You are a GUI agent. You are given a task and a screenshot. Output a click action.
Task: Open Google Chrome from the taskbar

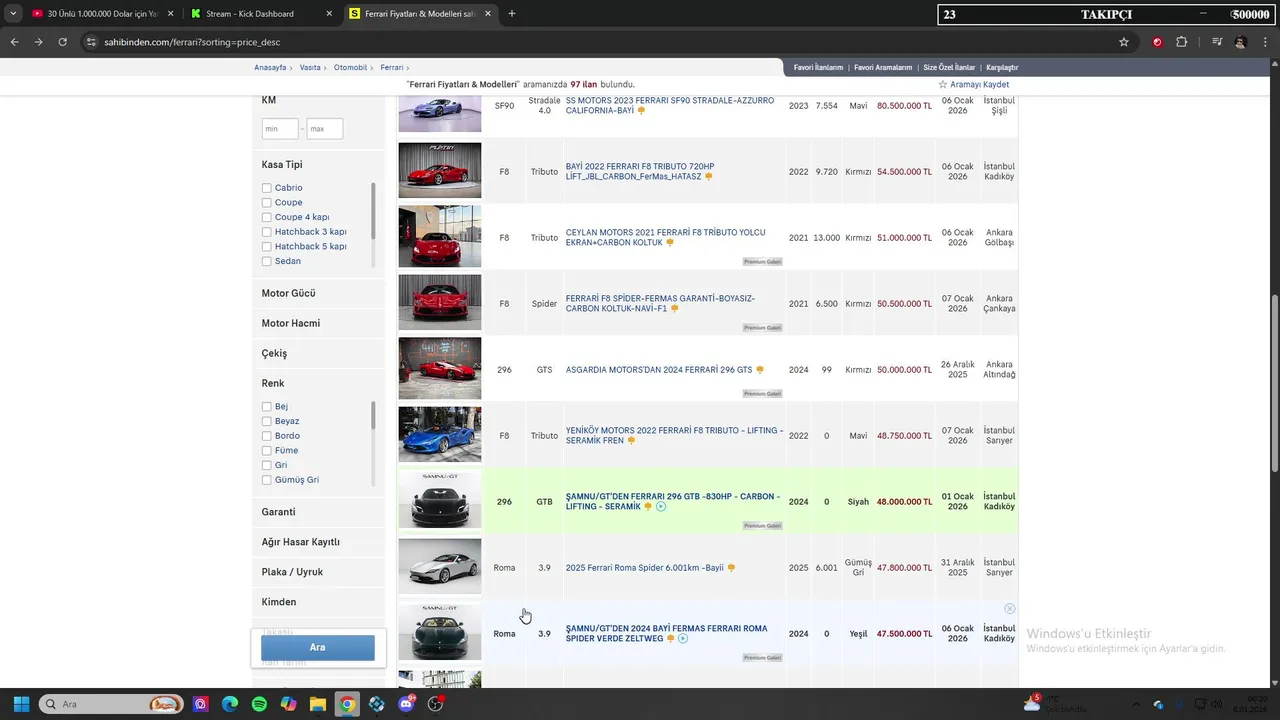(x=346, y=704)
